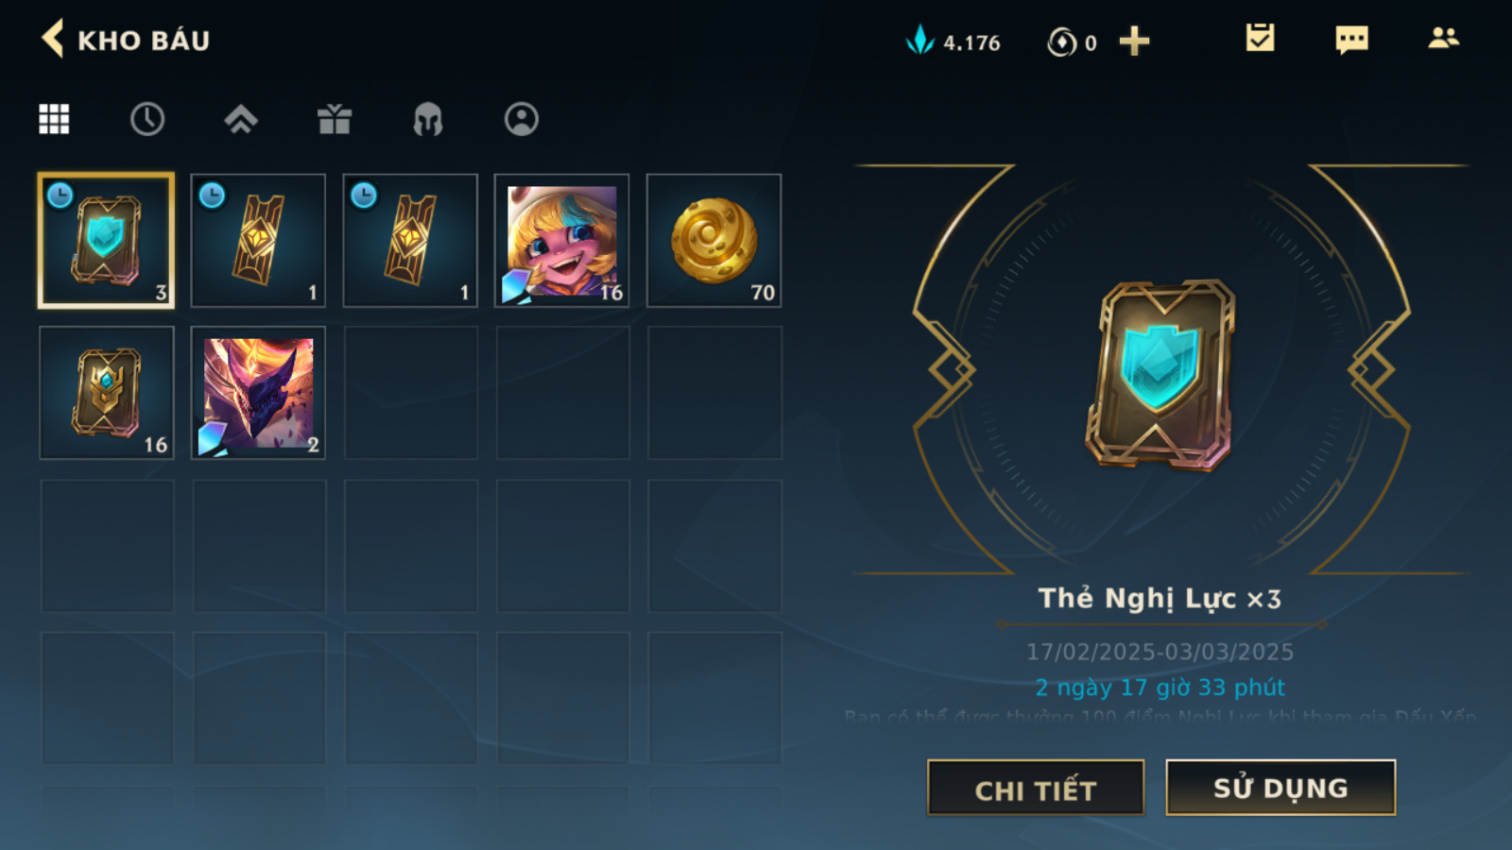Viewport: 1512px width, 850px height.
Task: Use the card with SỬ DỤNG
Action: point(1281,788)
